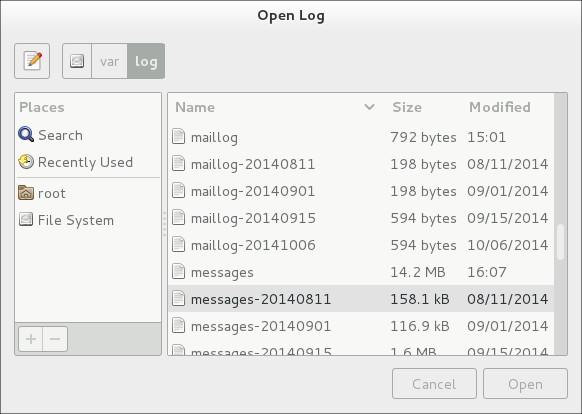Select maillog-20140915 file

pos(361,218)
